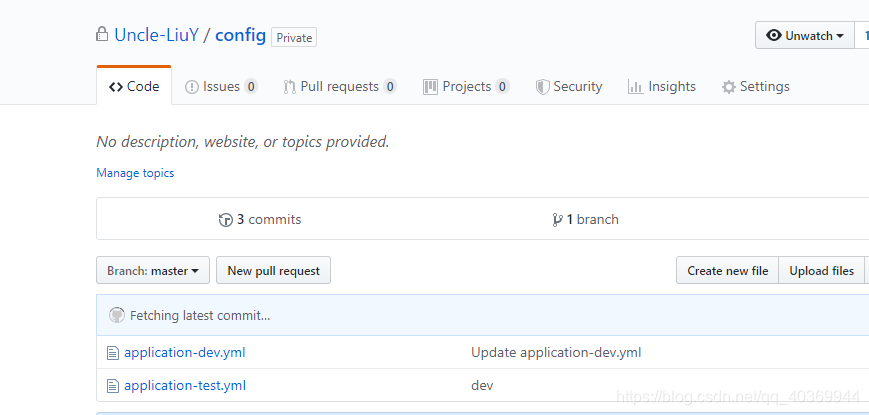869x415 pixels.
Task: Go to the Insights tab
Action: click(662, 87)
